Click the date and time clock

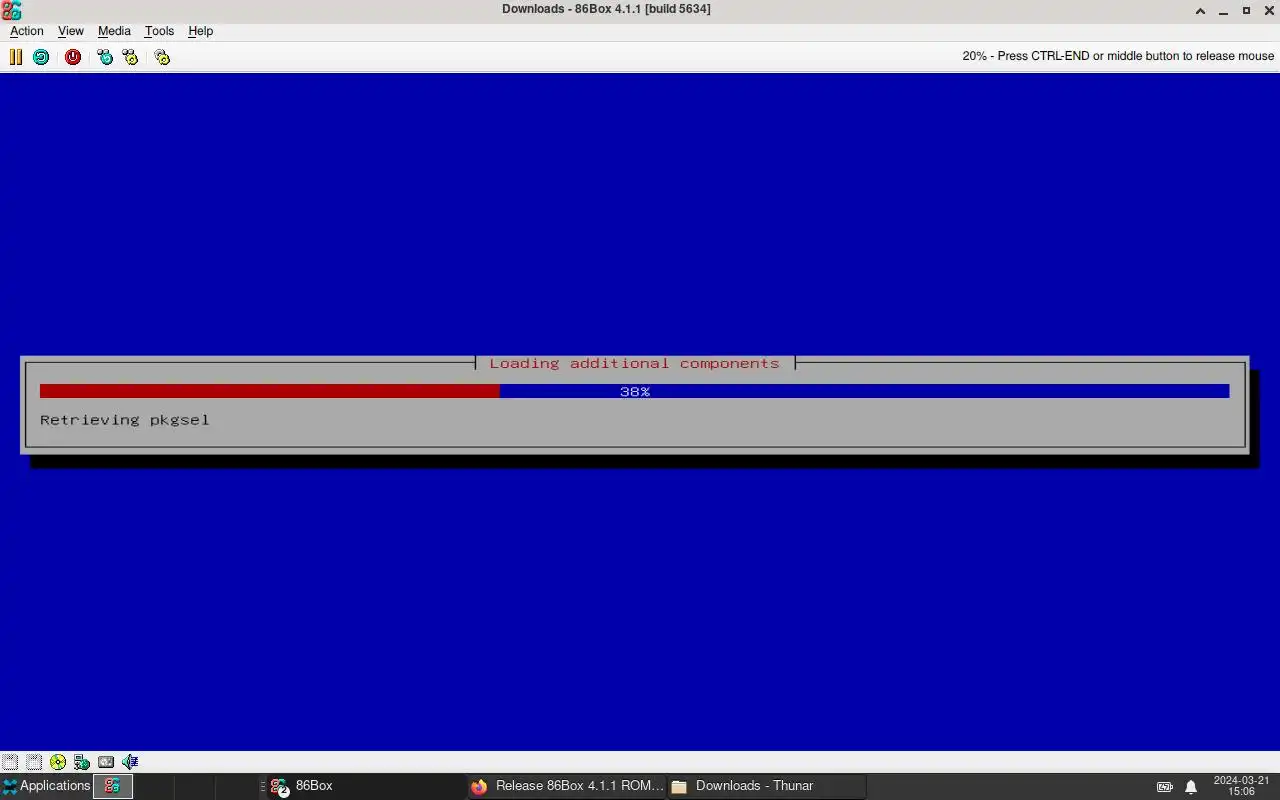click(x=1241, y=786)
